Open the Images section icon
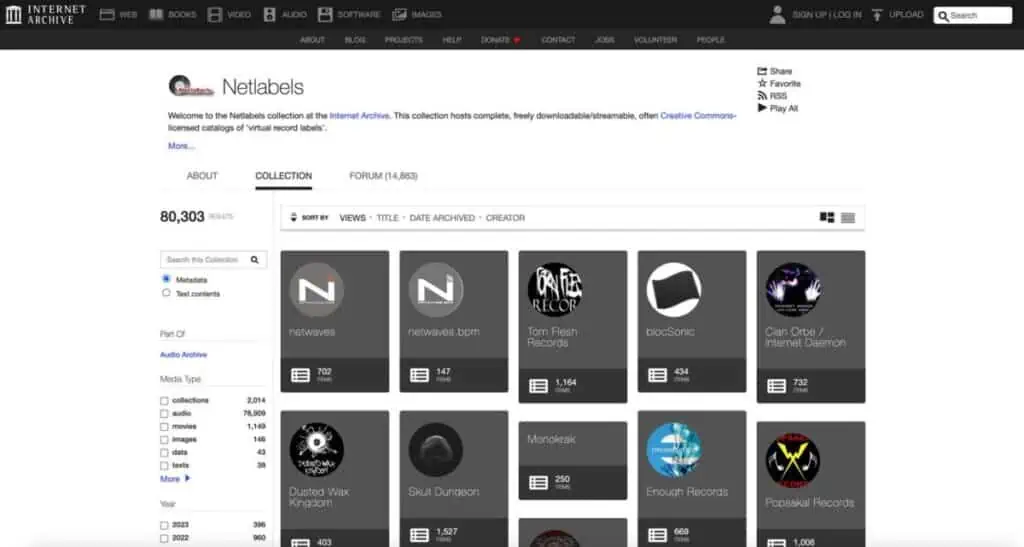The width and height of the screenshot is (1024, 547). click(400, 14)
